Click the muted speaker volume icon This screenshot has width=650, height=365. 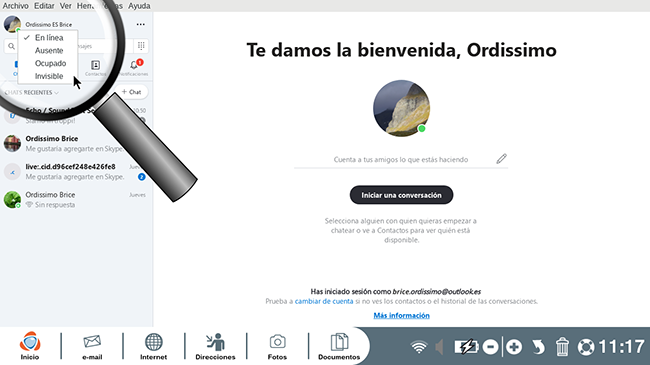[439, 347]
